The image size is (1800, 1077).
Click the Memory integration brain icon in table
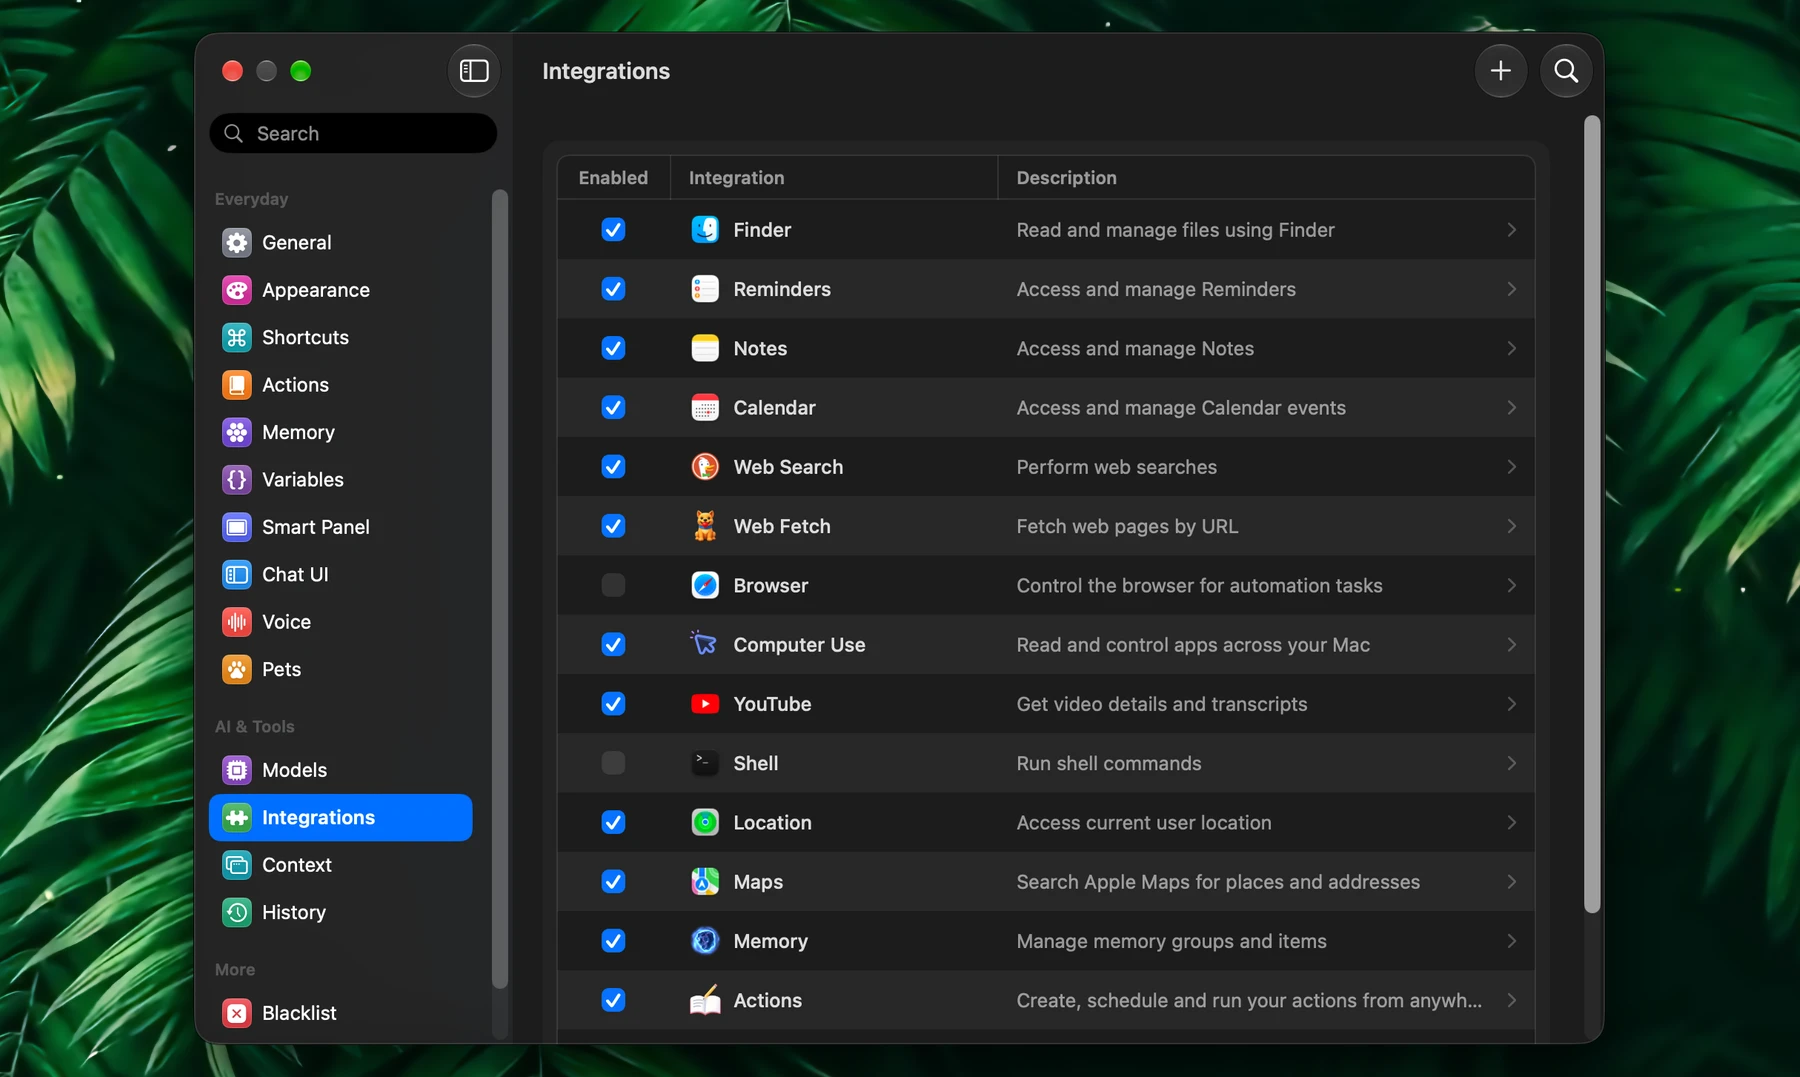705,941
